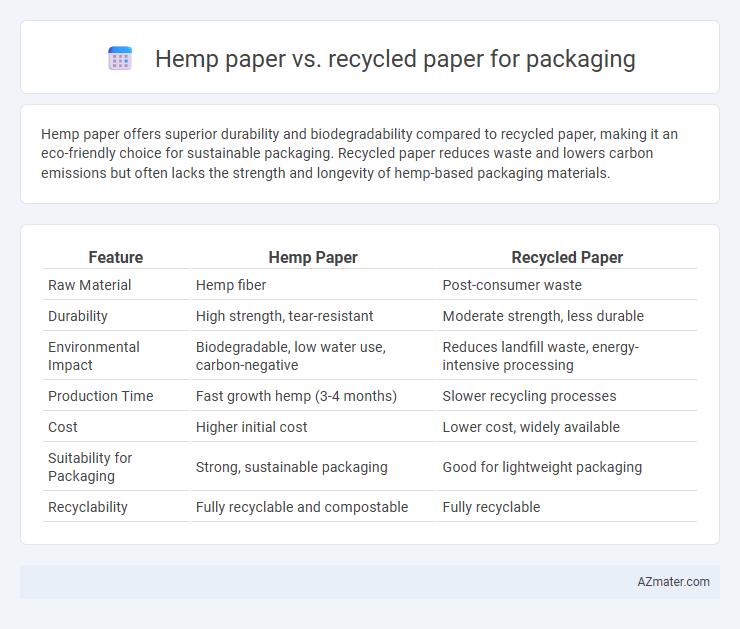Click 'Moderate strength, less durable' cell

point(543,316)
